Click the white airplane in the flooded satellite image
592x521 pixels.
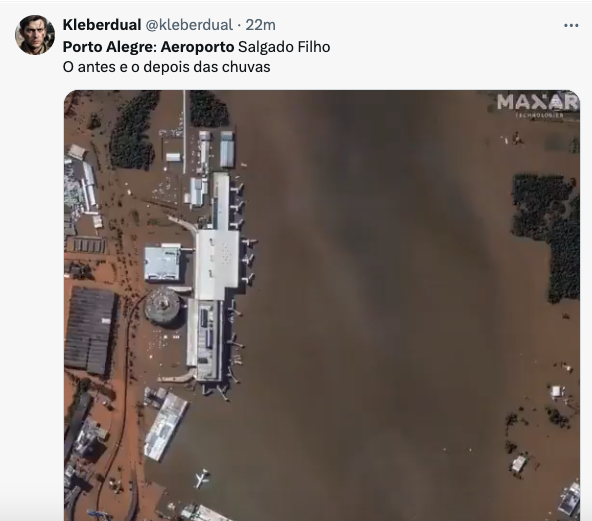(202, 479)
